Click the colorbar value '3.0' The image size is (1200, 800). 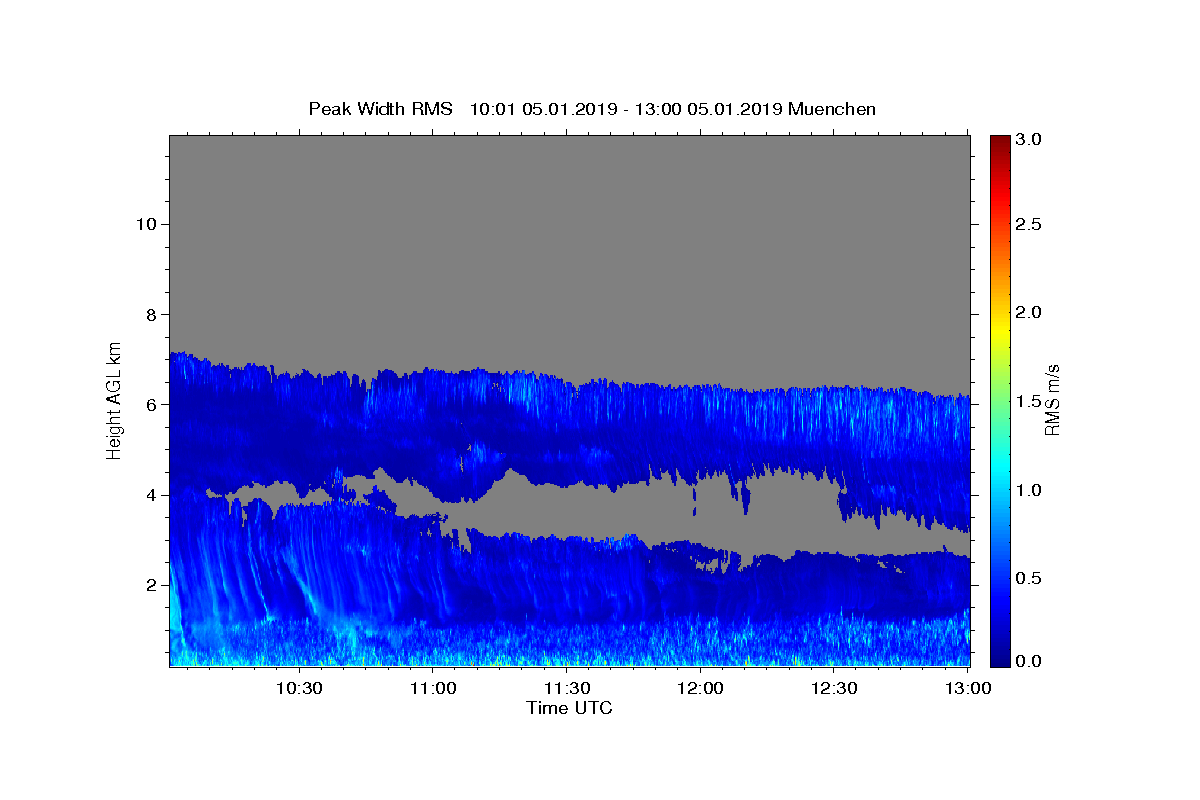1029,140
